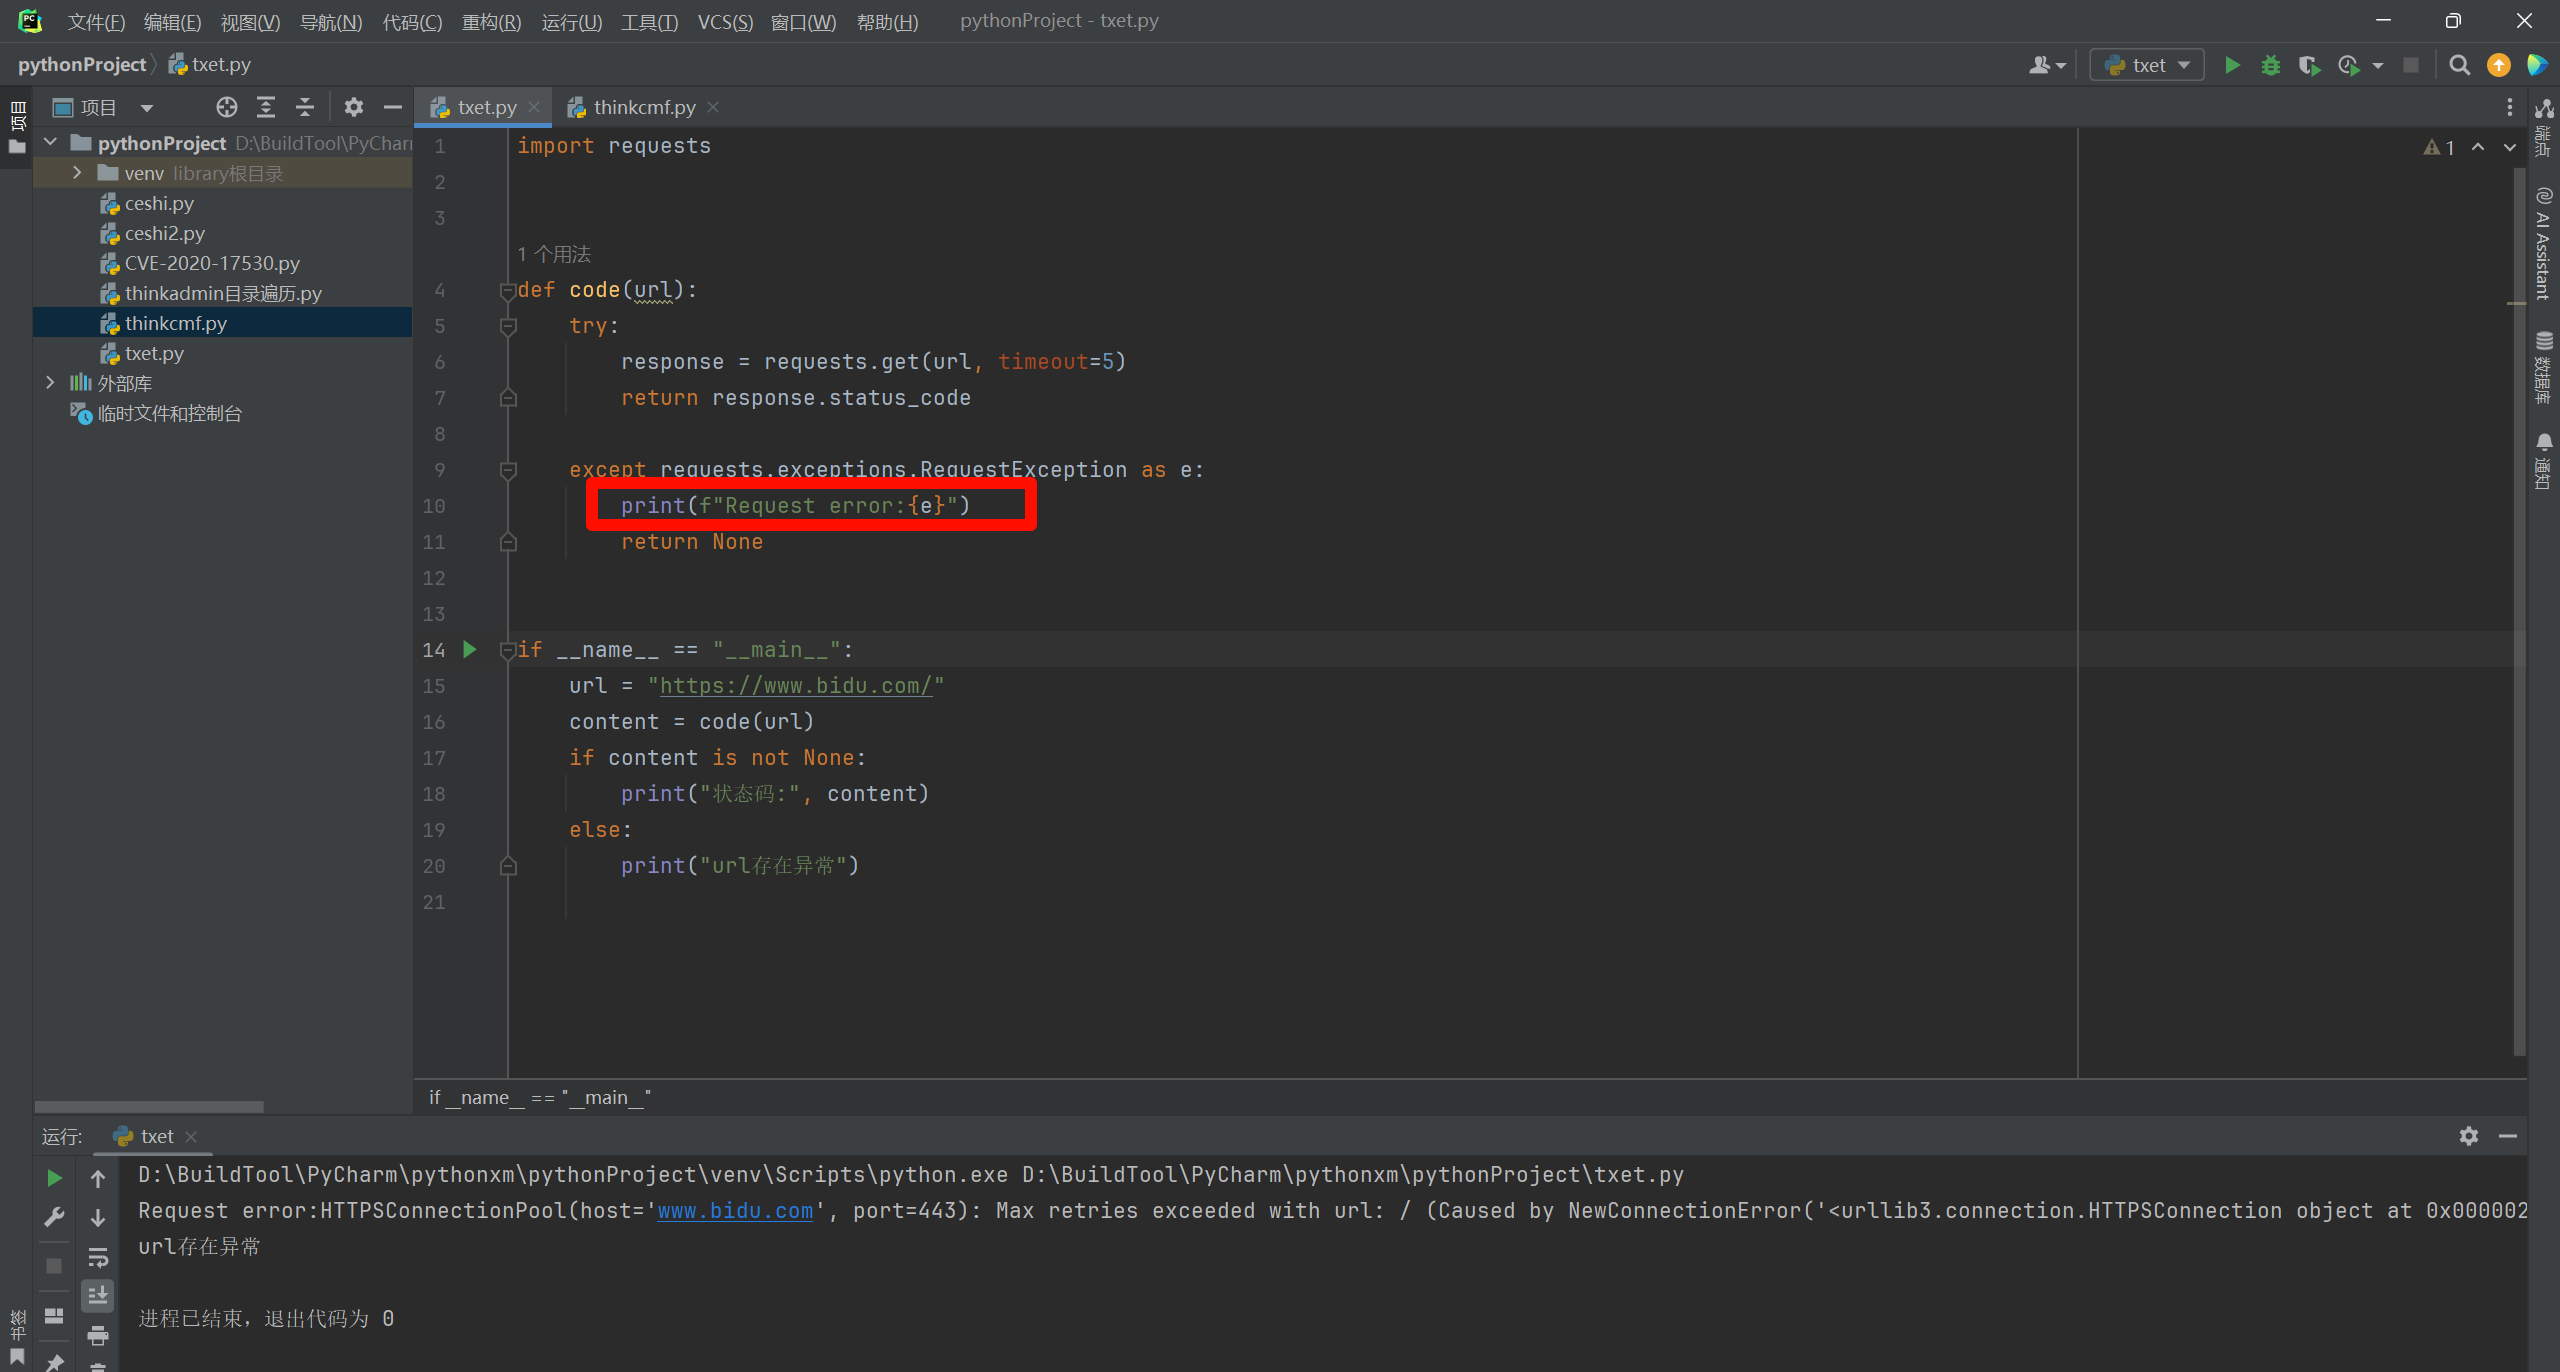Toggle soft-wrap in run console
Screen dimensions: 2560x1372
[x=98, y=1257]
